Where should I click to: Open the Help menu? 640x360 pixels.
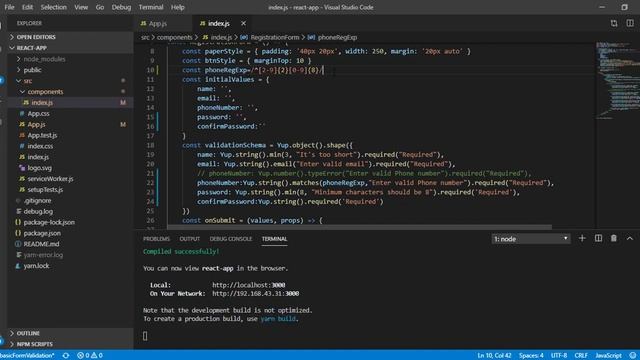point(178,7)
